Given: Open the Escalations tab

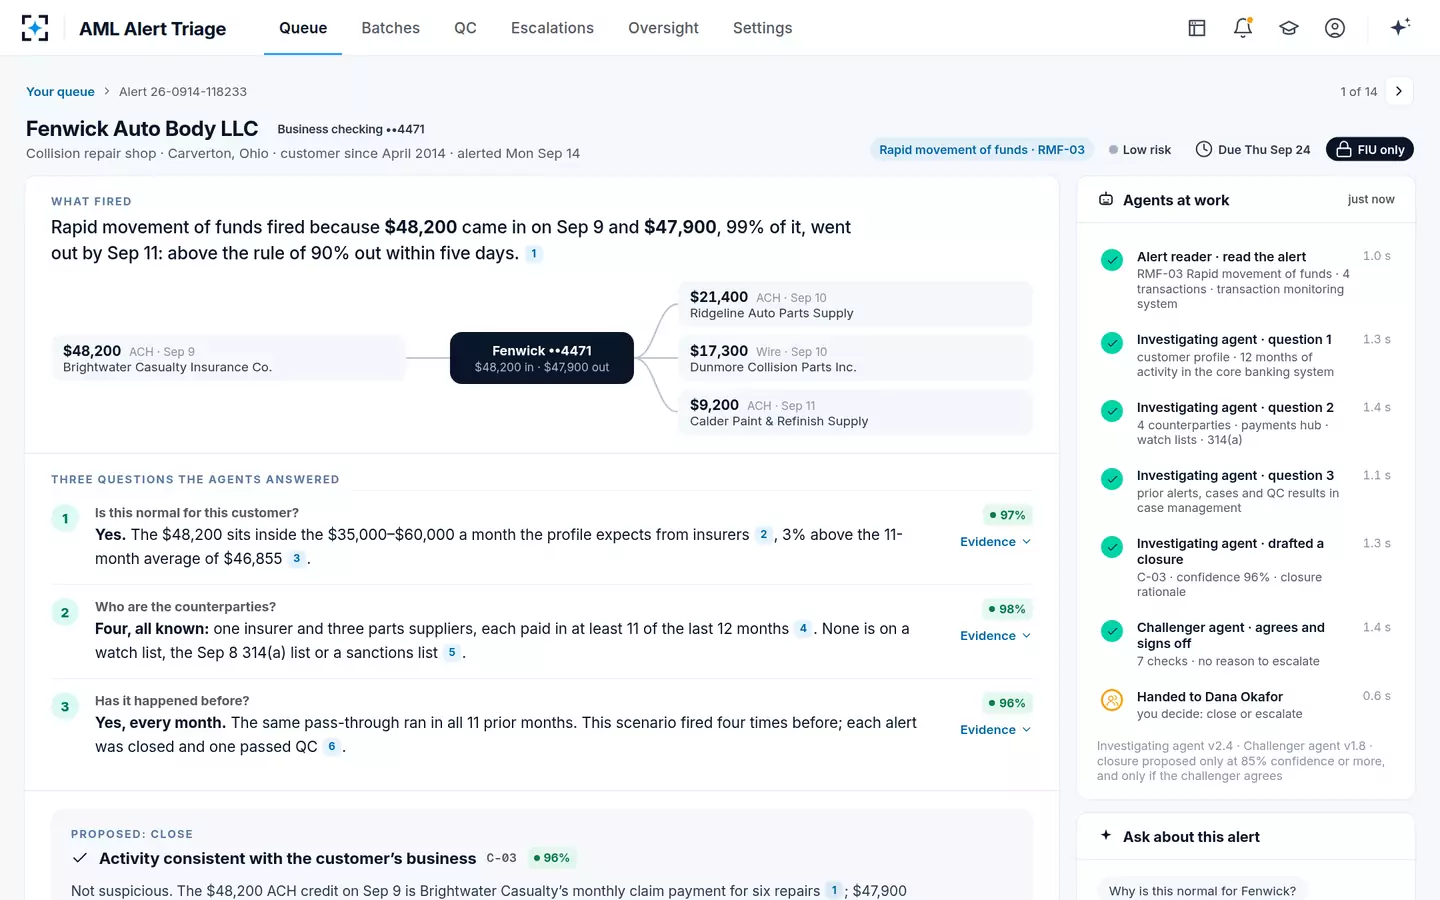Looking at the screenshot, I should (552, 28).
